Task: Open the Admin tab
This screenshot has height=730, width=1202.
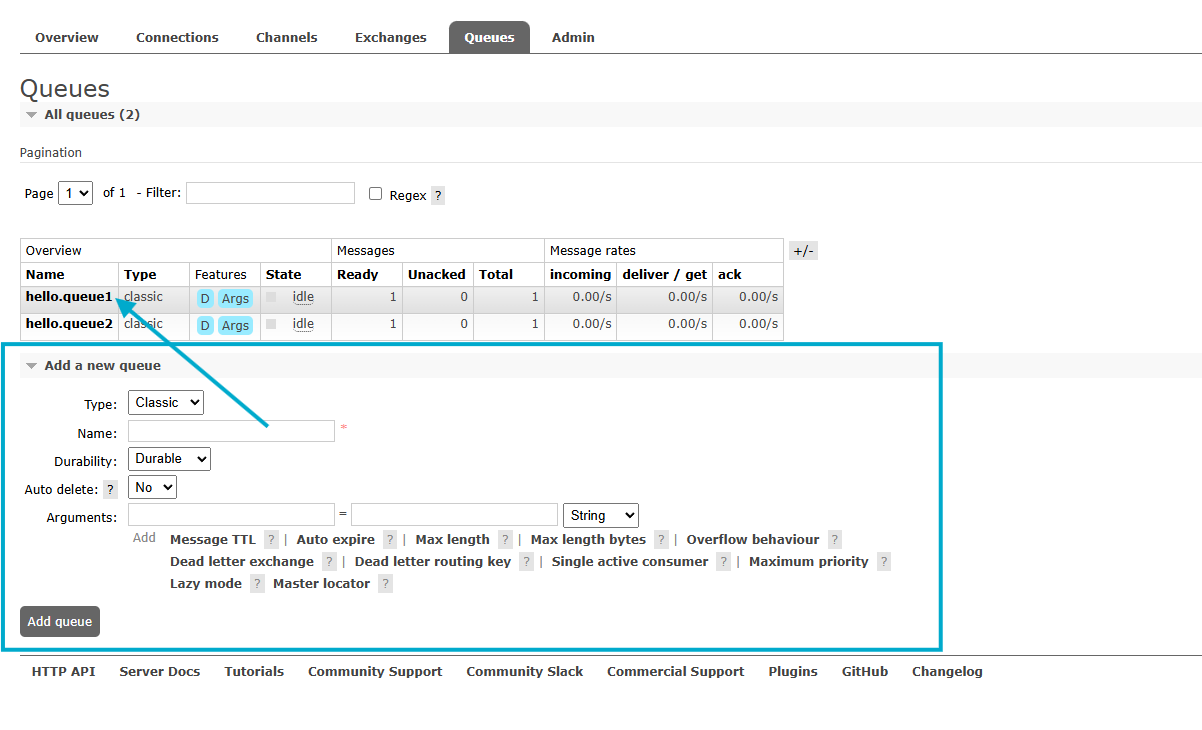Action: [573, 38]
